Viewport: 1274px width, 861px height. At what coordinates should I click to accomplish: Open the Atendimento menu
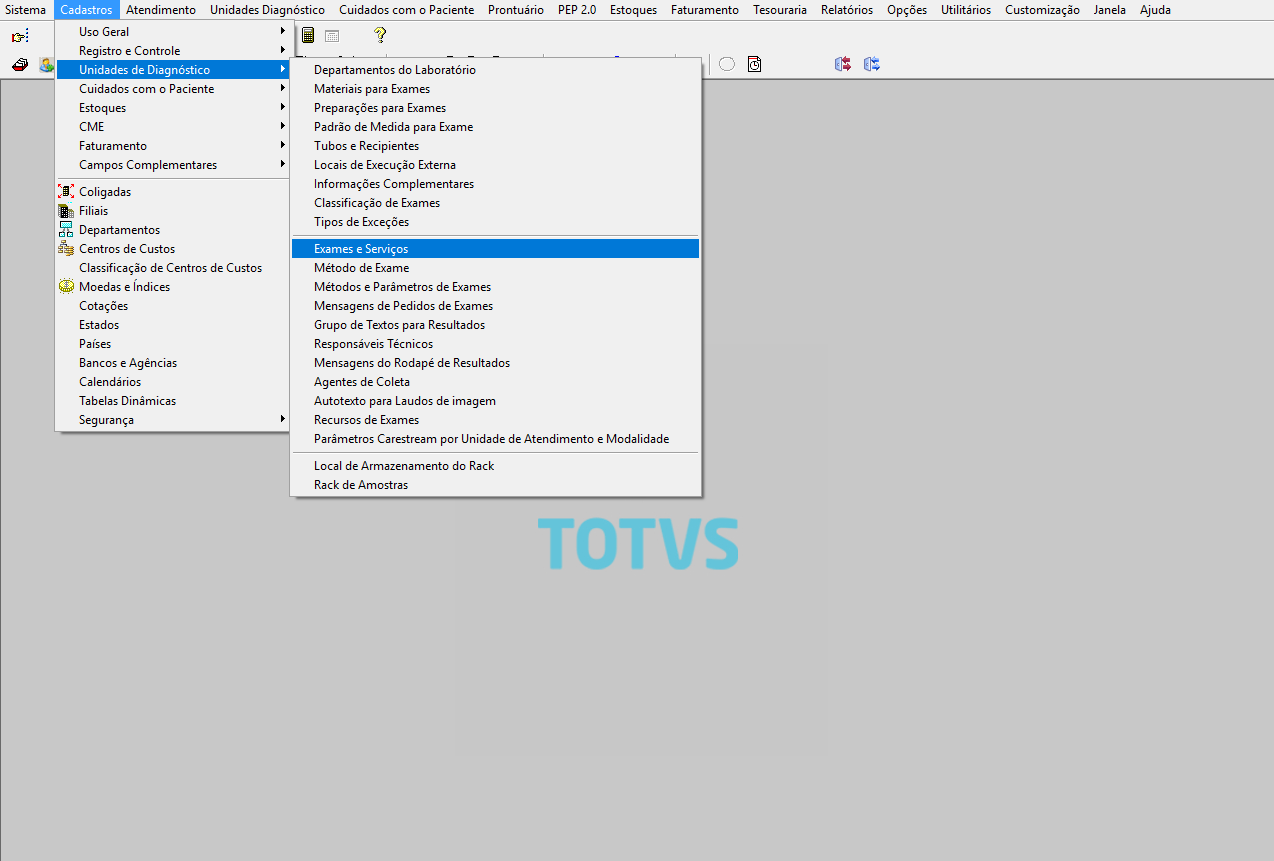161,10
